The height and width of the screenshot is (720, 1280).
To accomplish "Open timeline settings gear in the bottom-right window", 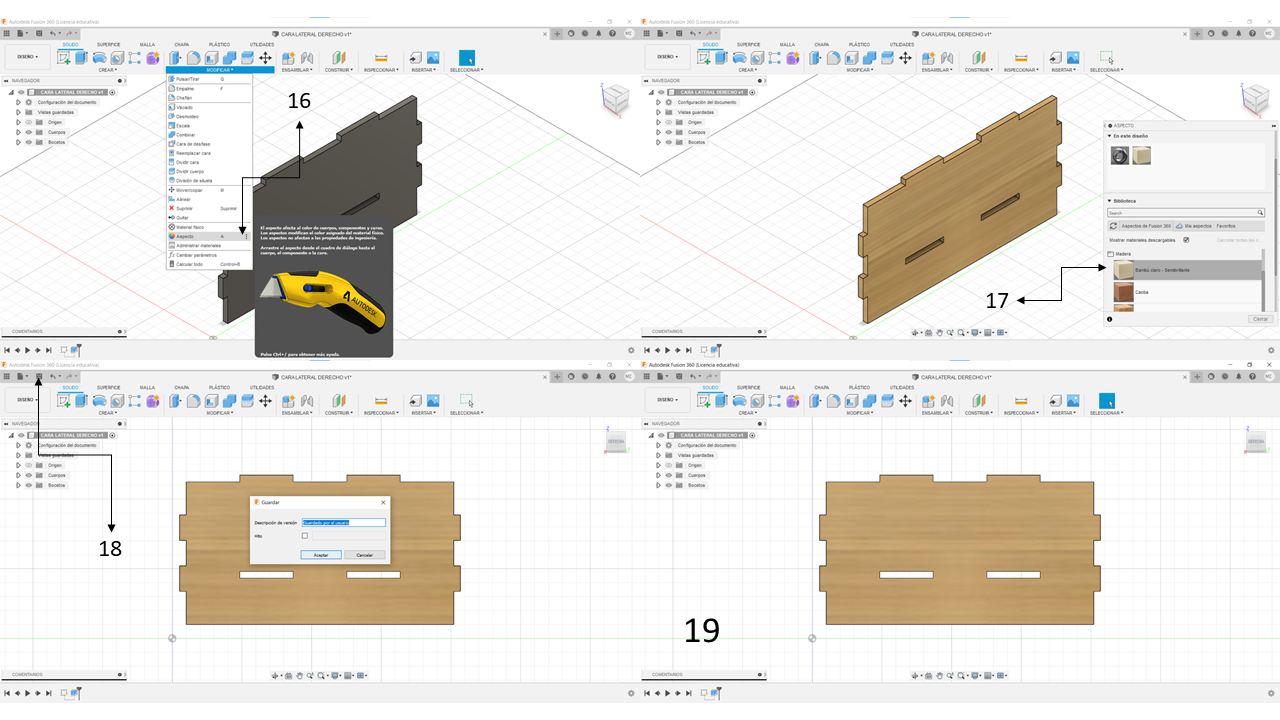I will tap(1271, 692).
